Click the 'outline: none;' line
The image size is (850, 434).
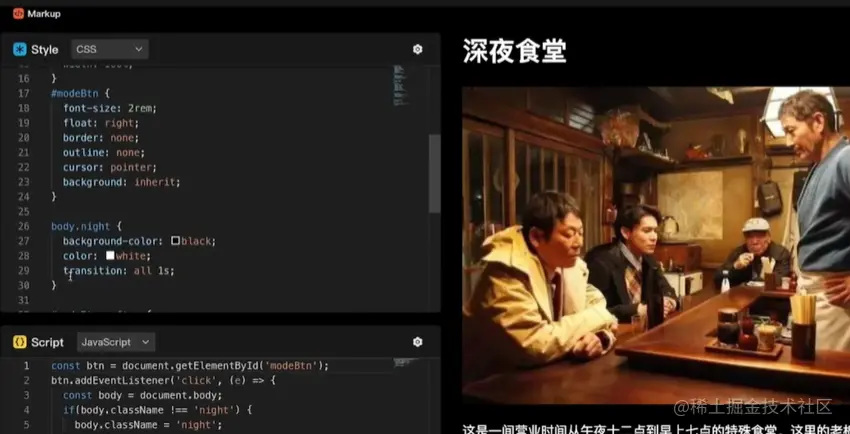pyautogui.click(x=104, y=152)
